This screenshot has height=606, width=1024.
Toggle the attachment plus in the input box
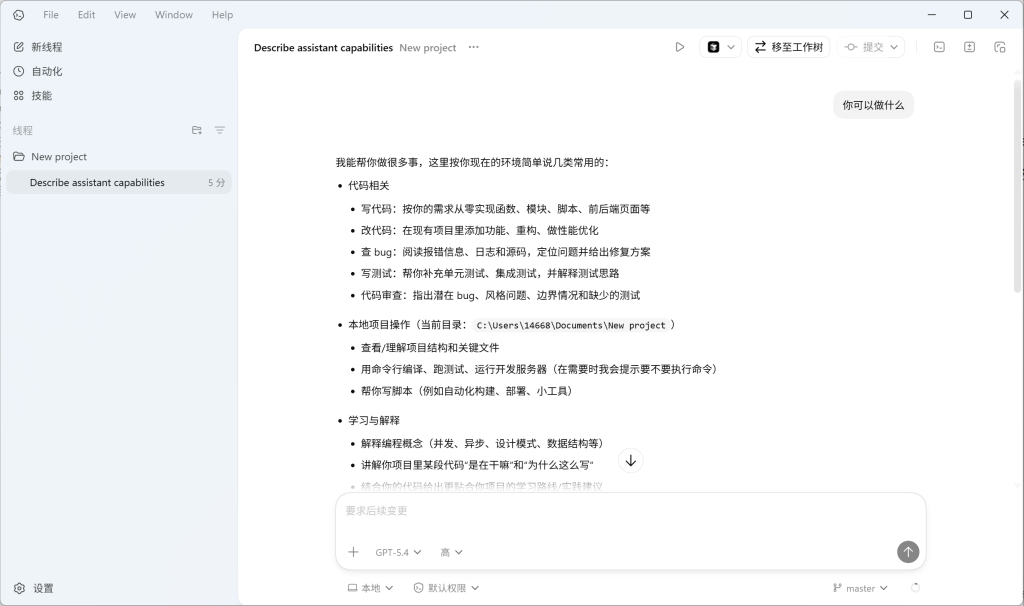coord(353,551)
